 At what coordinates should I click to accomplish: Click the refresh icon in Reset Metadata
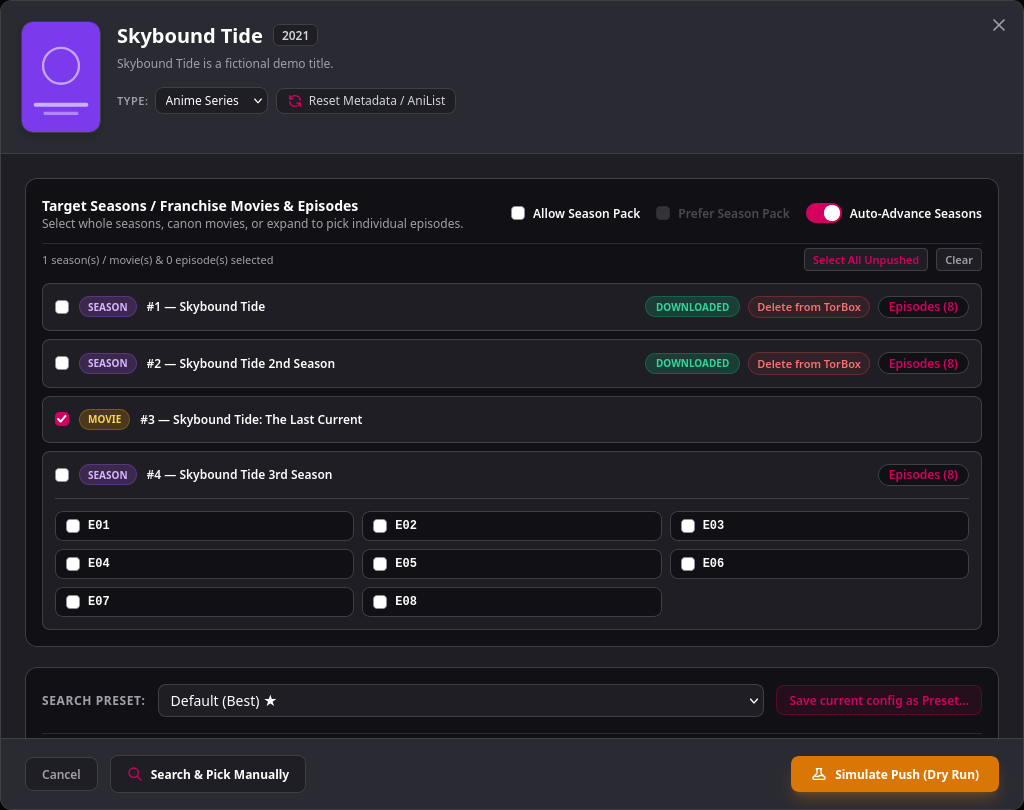click(295, 101)
